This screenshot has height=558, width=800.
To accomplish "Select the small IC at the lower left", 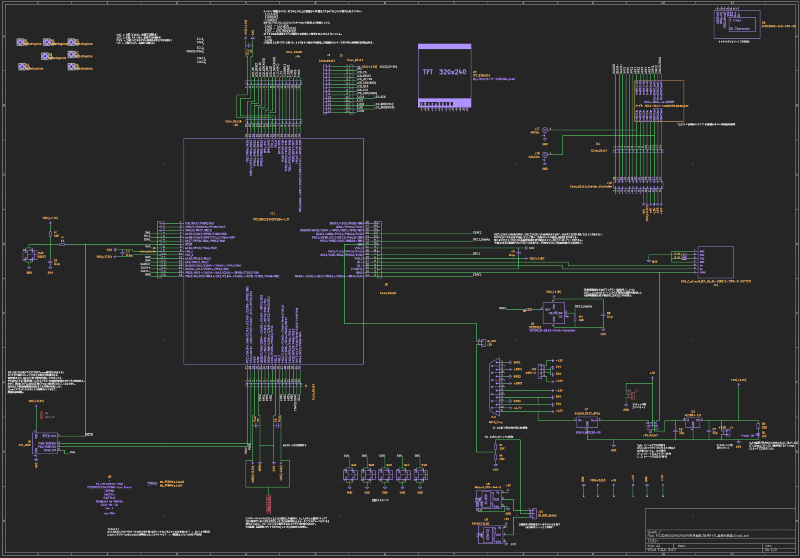I will click(x=47, y=440).
